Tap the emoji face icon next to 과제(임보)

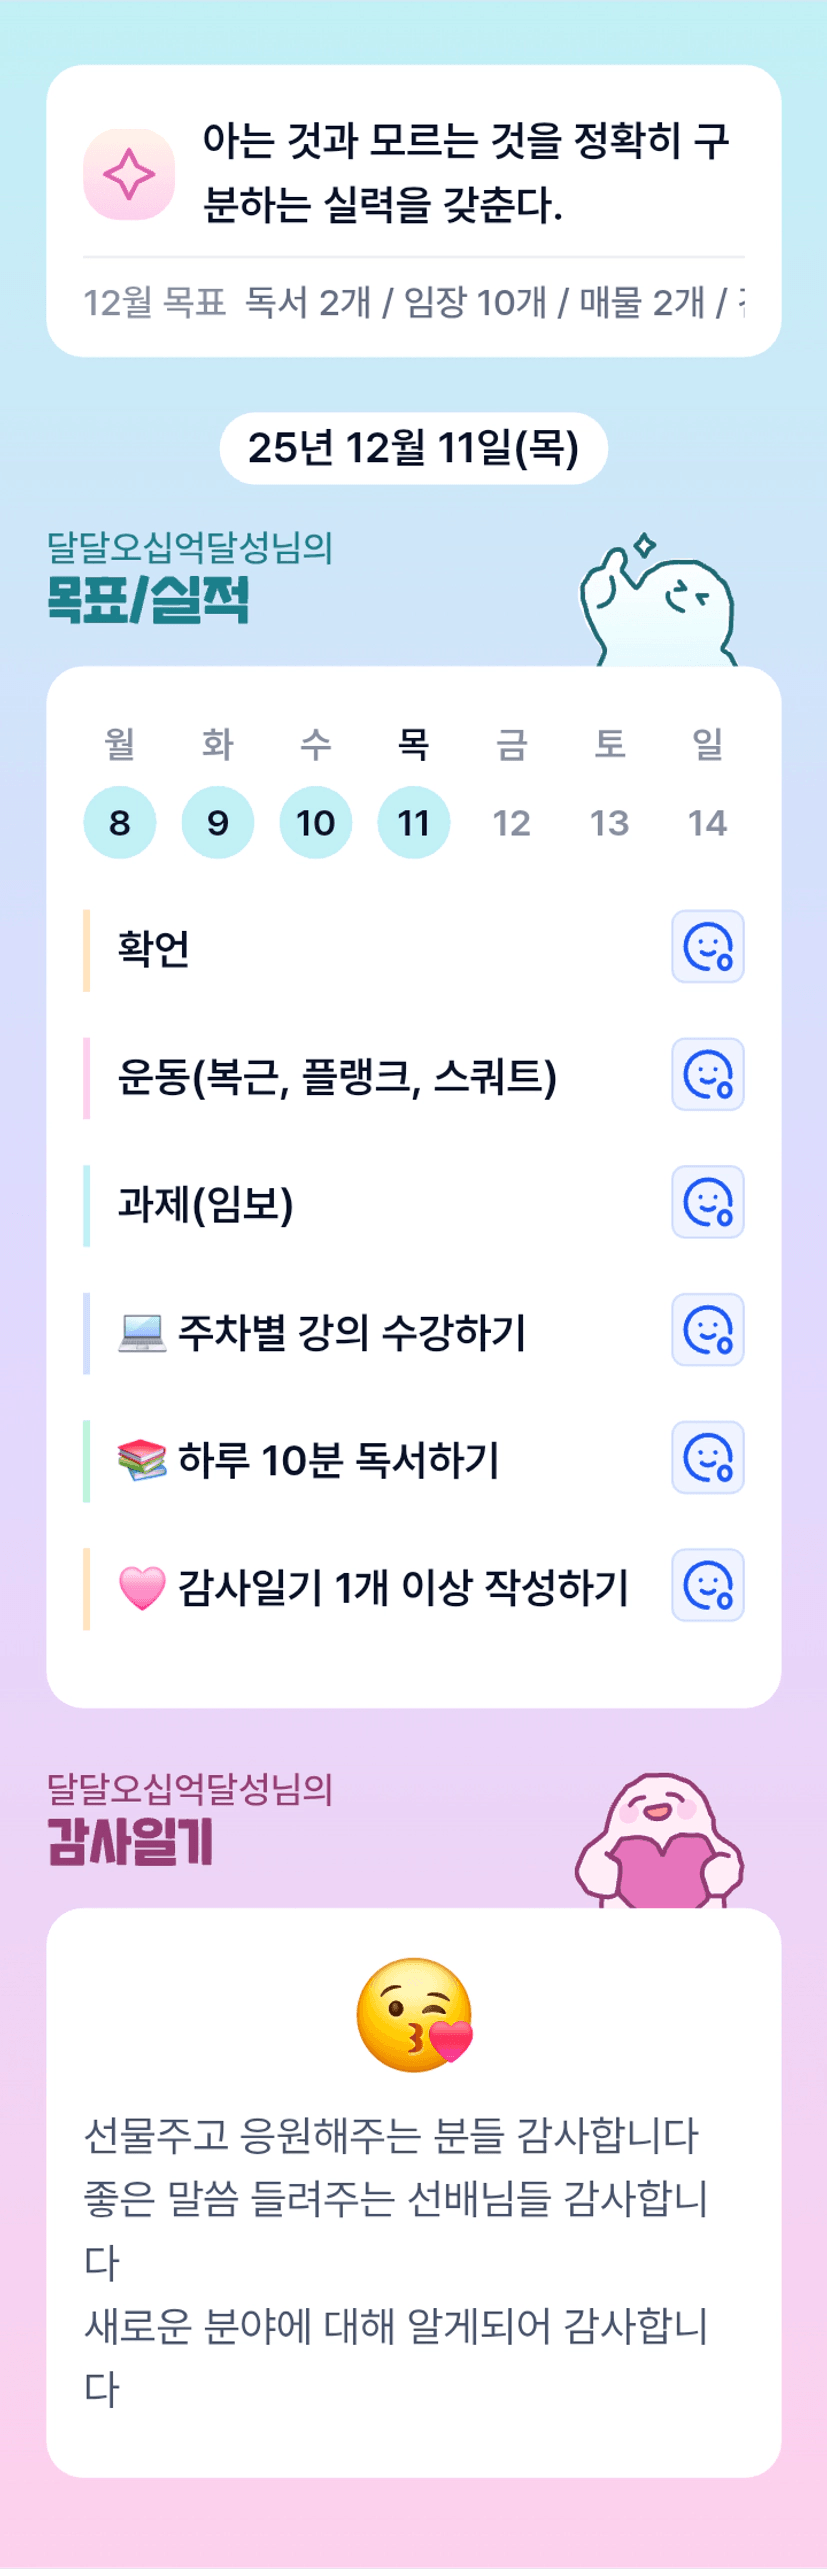[x=707, y=1202]
